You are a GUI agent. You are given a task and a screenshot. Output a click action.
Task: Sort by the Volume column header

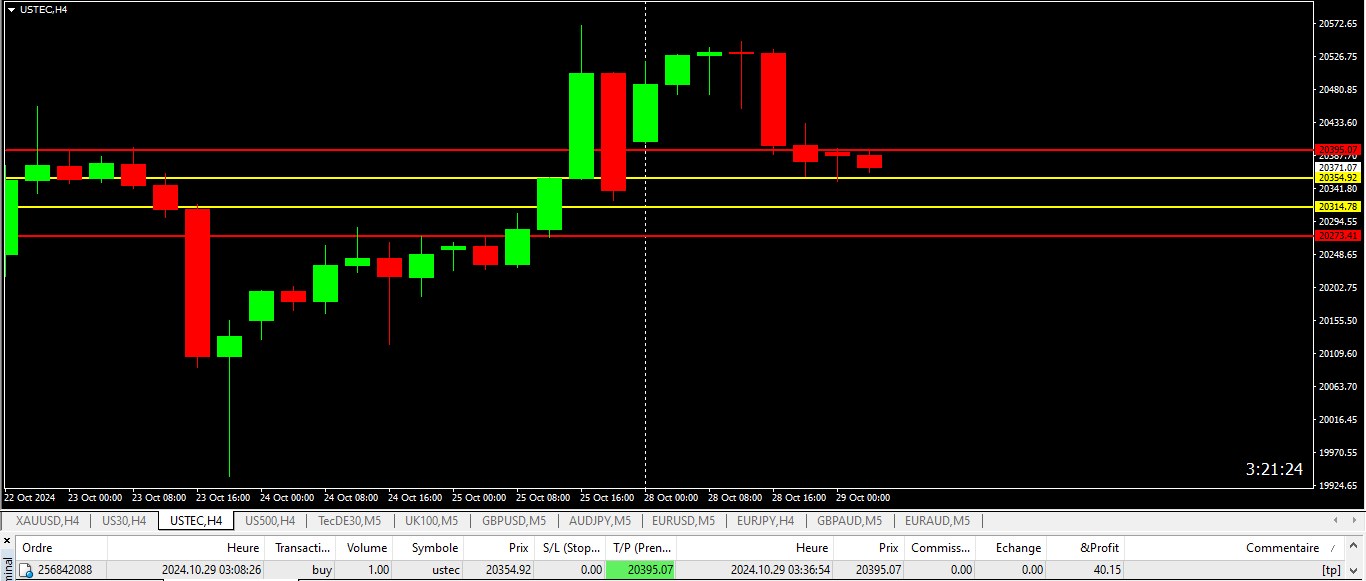pos(365,548)
